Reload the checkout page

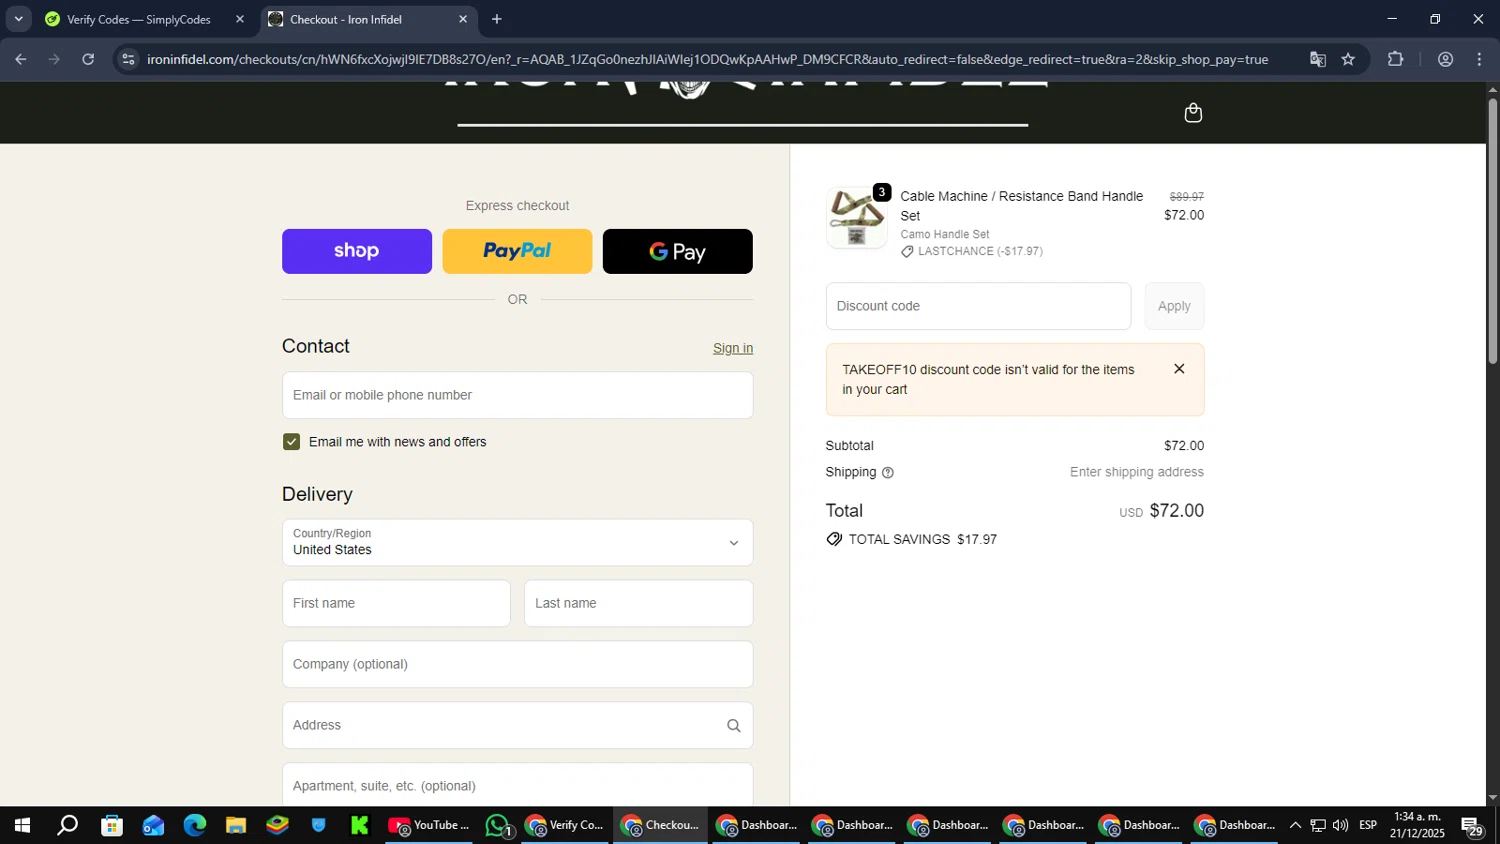(x=88, y=59)
